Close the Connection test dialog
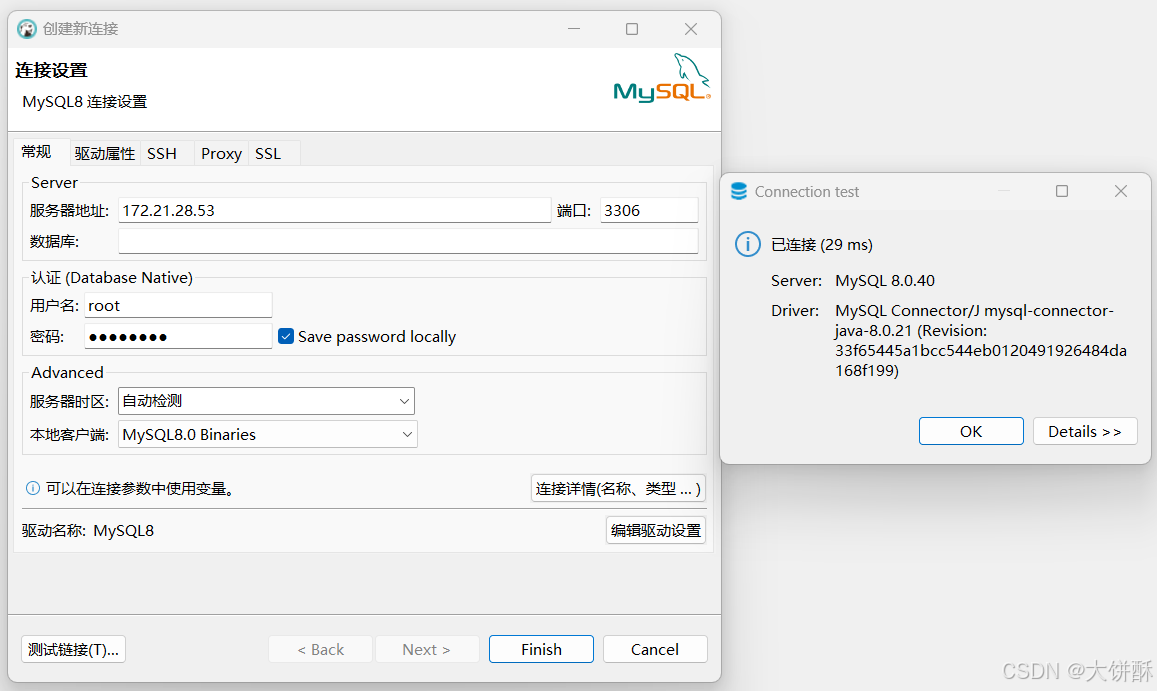This screenshot has width=1157, height=691. (x=1121, y=191)
